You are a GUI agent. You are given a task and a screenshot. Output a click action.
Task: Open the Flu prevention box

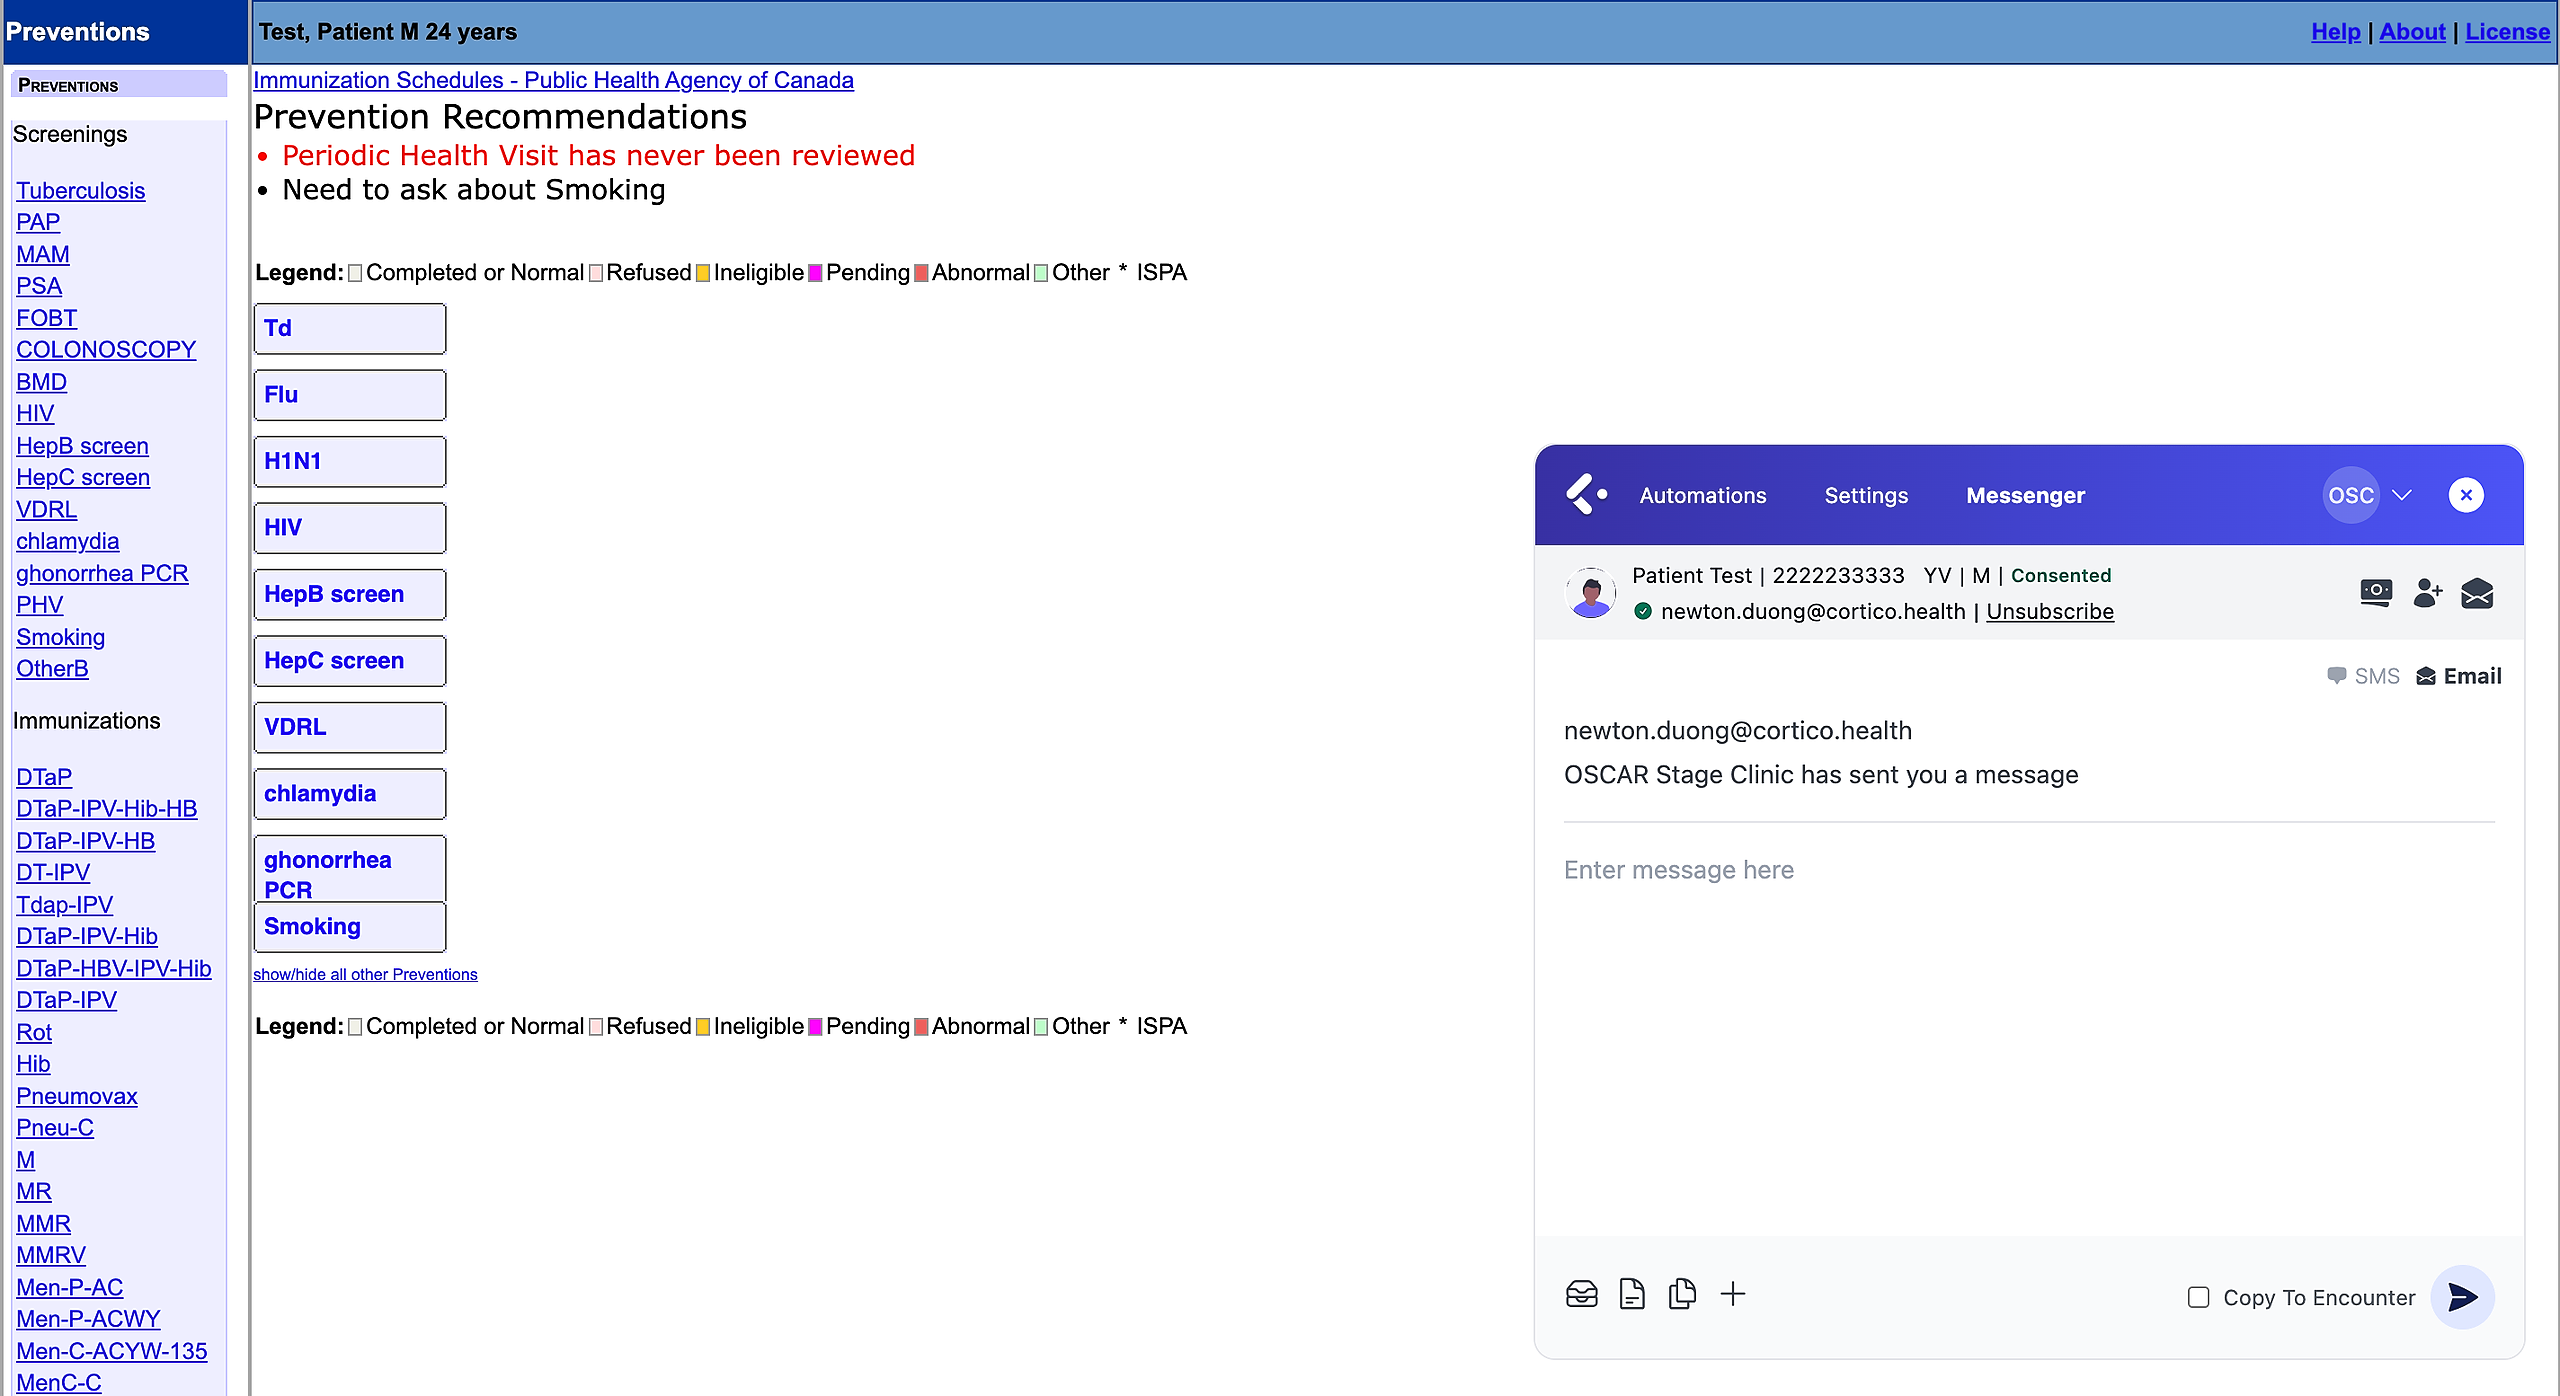[x=349, y=395]
